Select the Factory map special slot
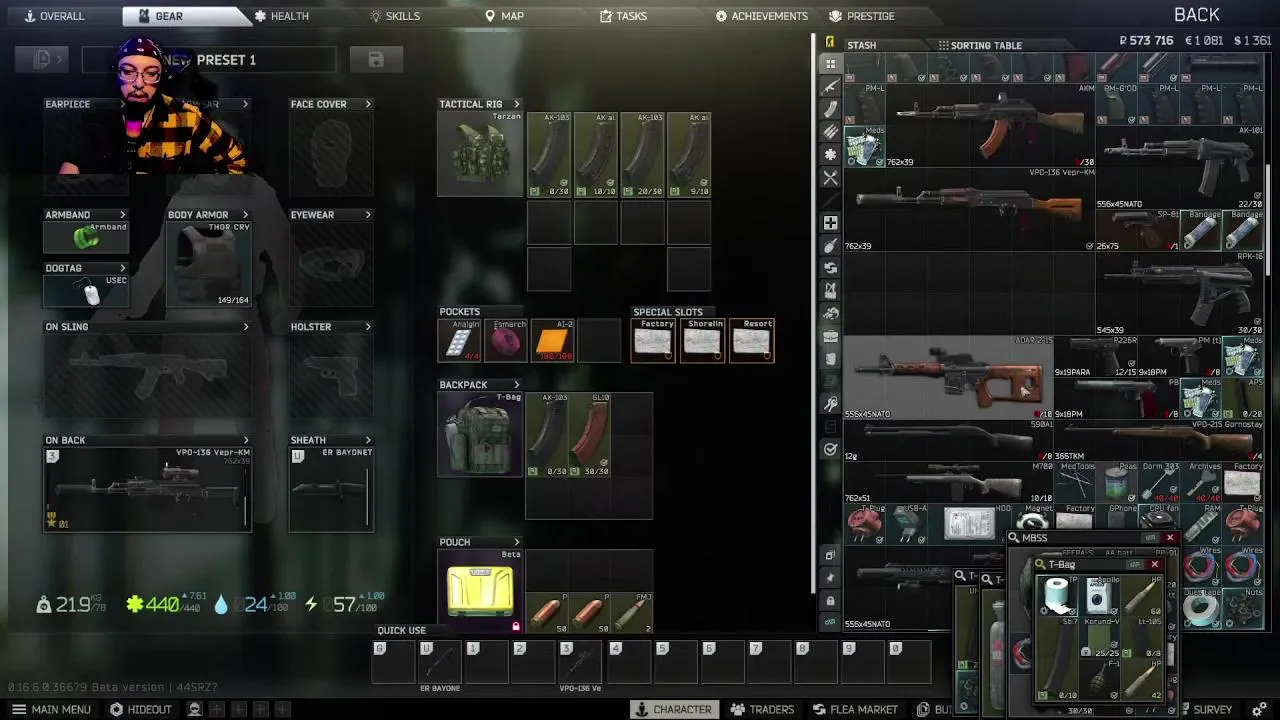Viewport: 1280px width, 720px height. (x=653, y=341)
